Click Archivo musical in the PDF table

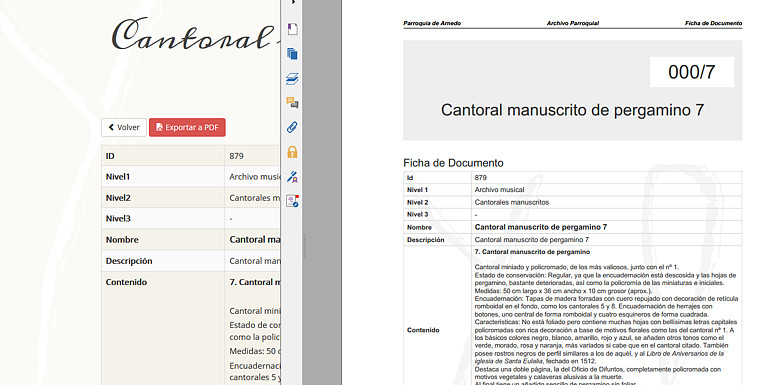tap(499, 190)
